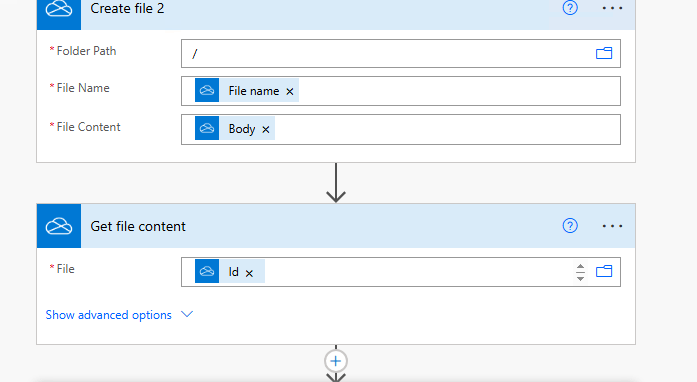
Task: Click the Folder Path input field
Action: coord(401,53)
